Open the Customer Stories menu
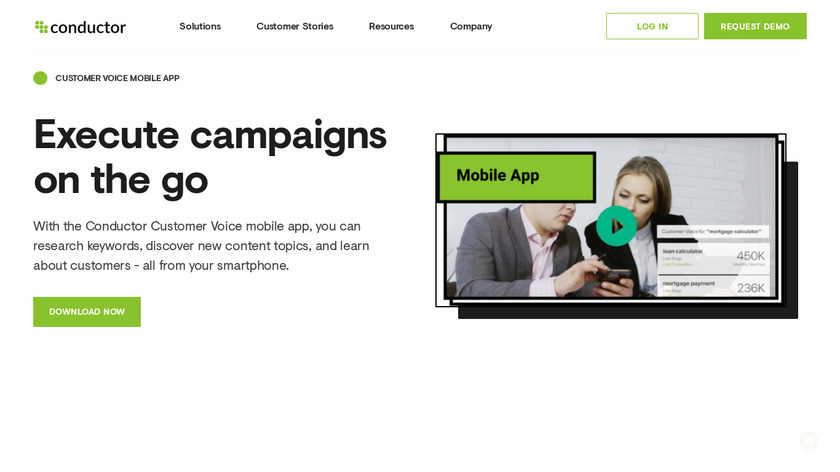 tap(295, 26)
